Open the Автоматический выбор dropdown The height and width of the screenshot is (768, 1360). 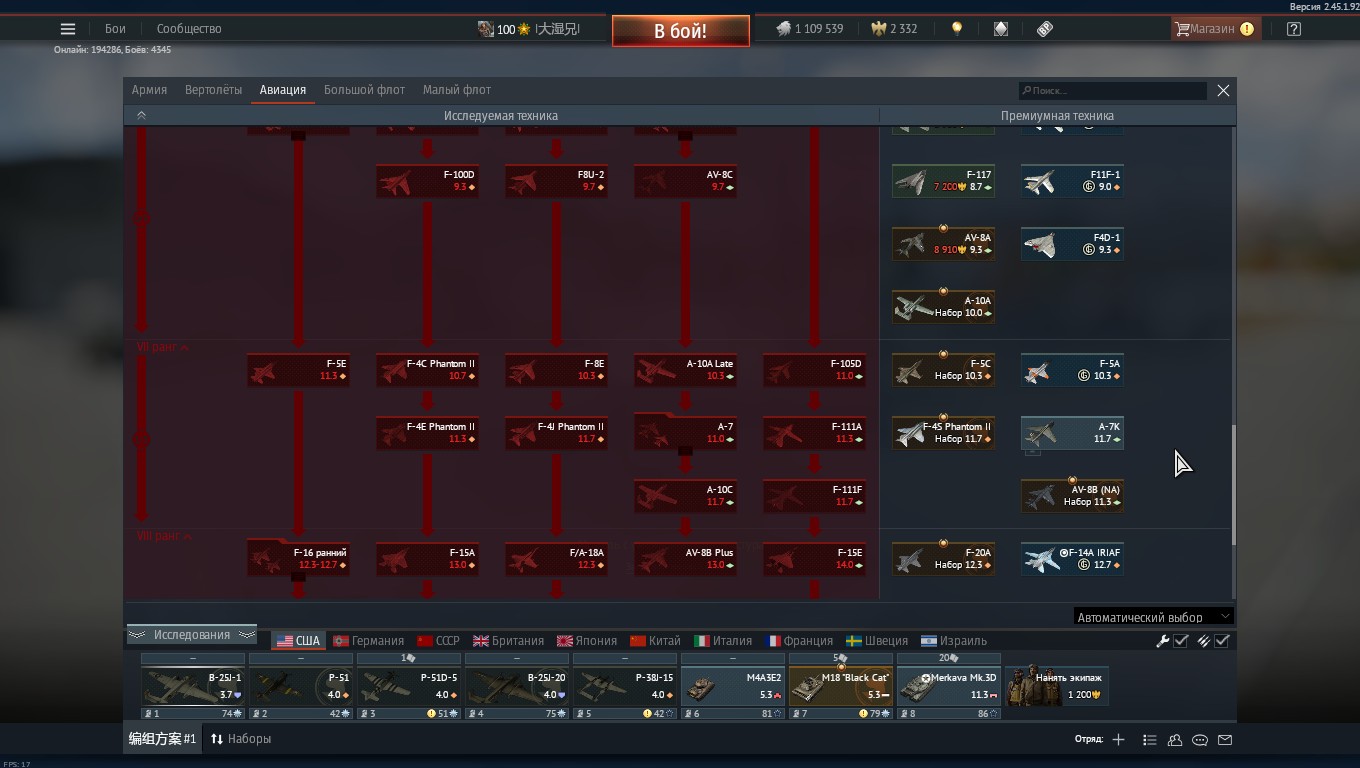point(1153,617)
